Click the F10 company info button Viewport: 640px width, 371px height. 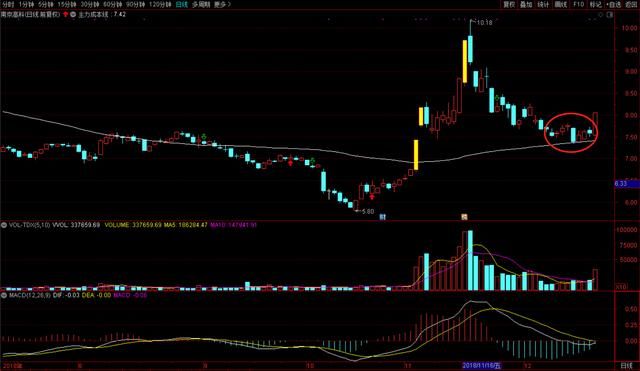578,4
